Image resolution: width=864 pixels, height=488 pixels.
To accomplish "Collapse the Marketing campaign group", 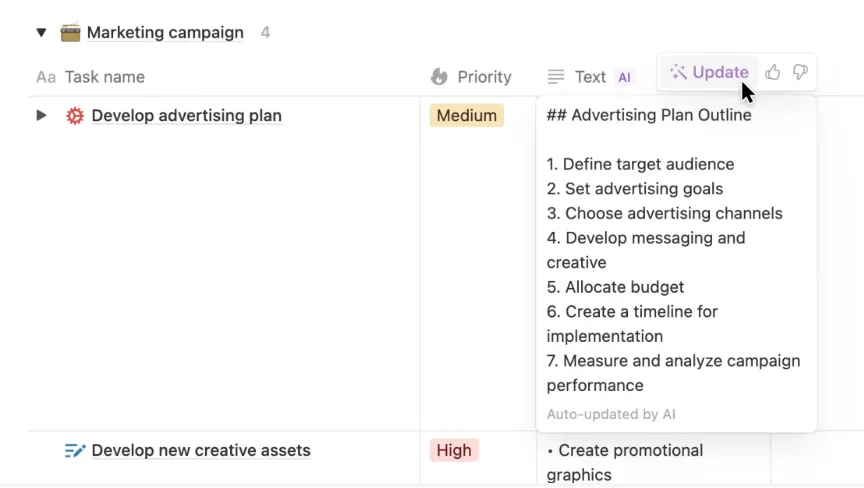I will tap(41, 32).
